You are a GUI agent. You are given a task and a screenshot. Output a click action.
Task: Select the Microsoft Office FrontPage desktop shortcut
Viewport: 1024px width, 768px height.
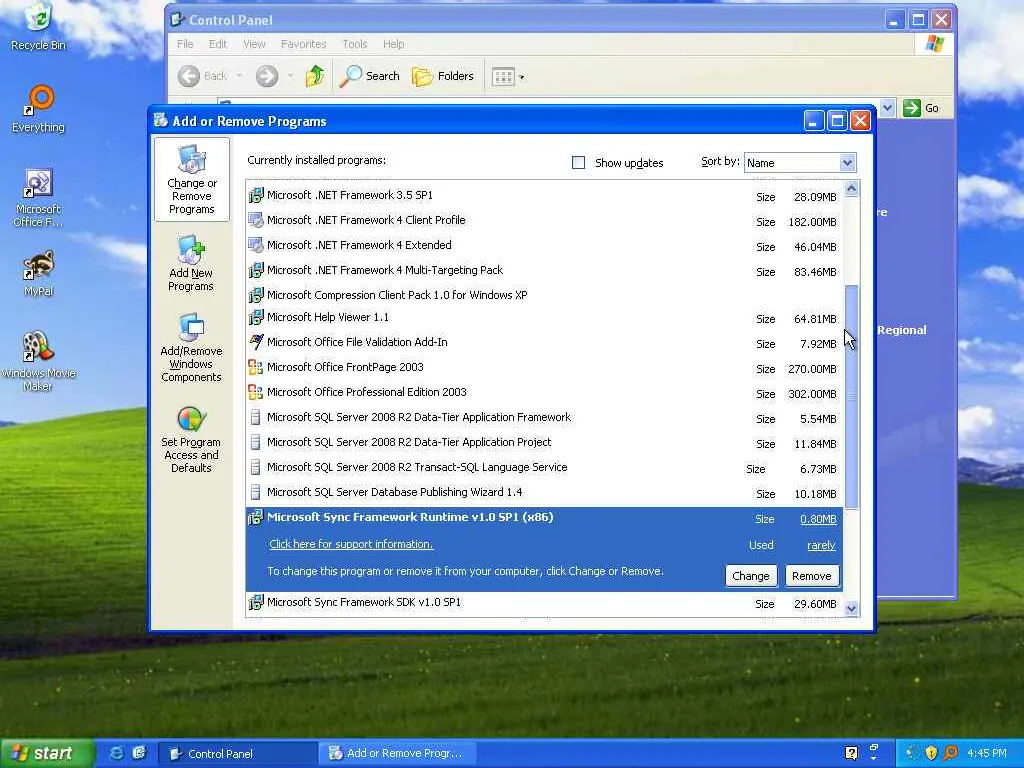tap(38, 197)
